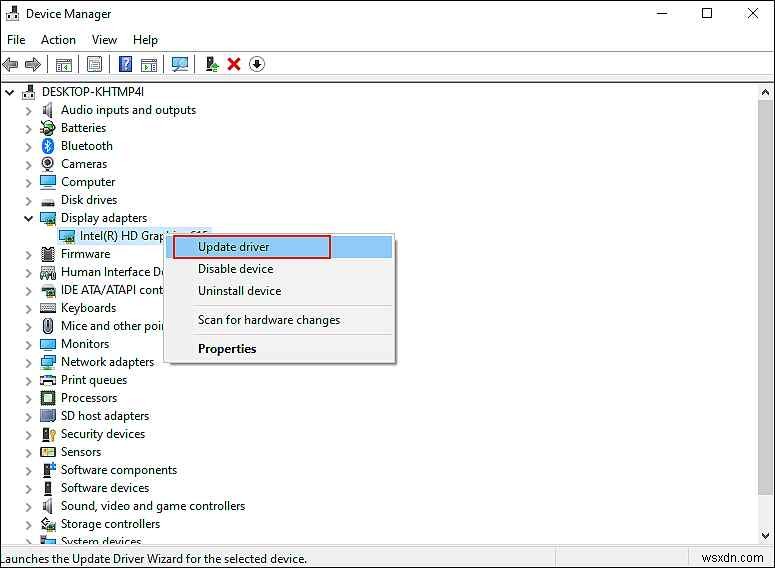
Task: Open the Help menu
Action: coord(145,40)
